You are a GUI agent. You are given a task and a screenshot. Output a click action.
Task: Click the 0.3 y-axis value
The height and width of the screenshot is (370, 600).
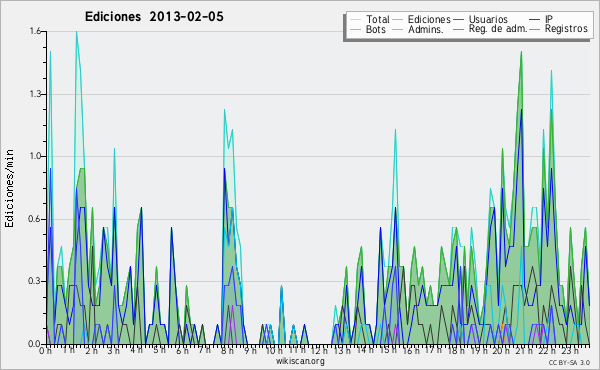point(35,281)
